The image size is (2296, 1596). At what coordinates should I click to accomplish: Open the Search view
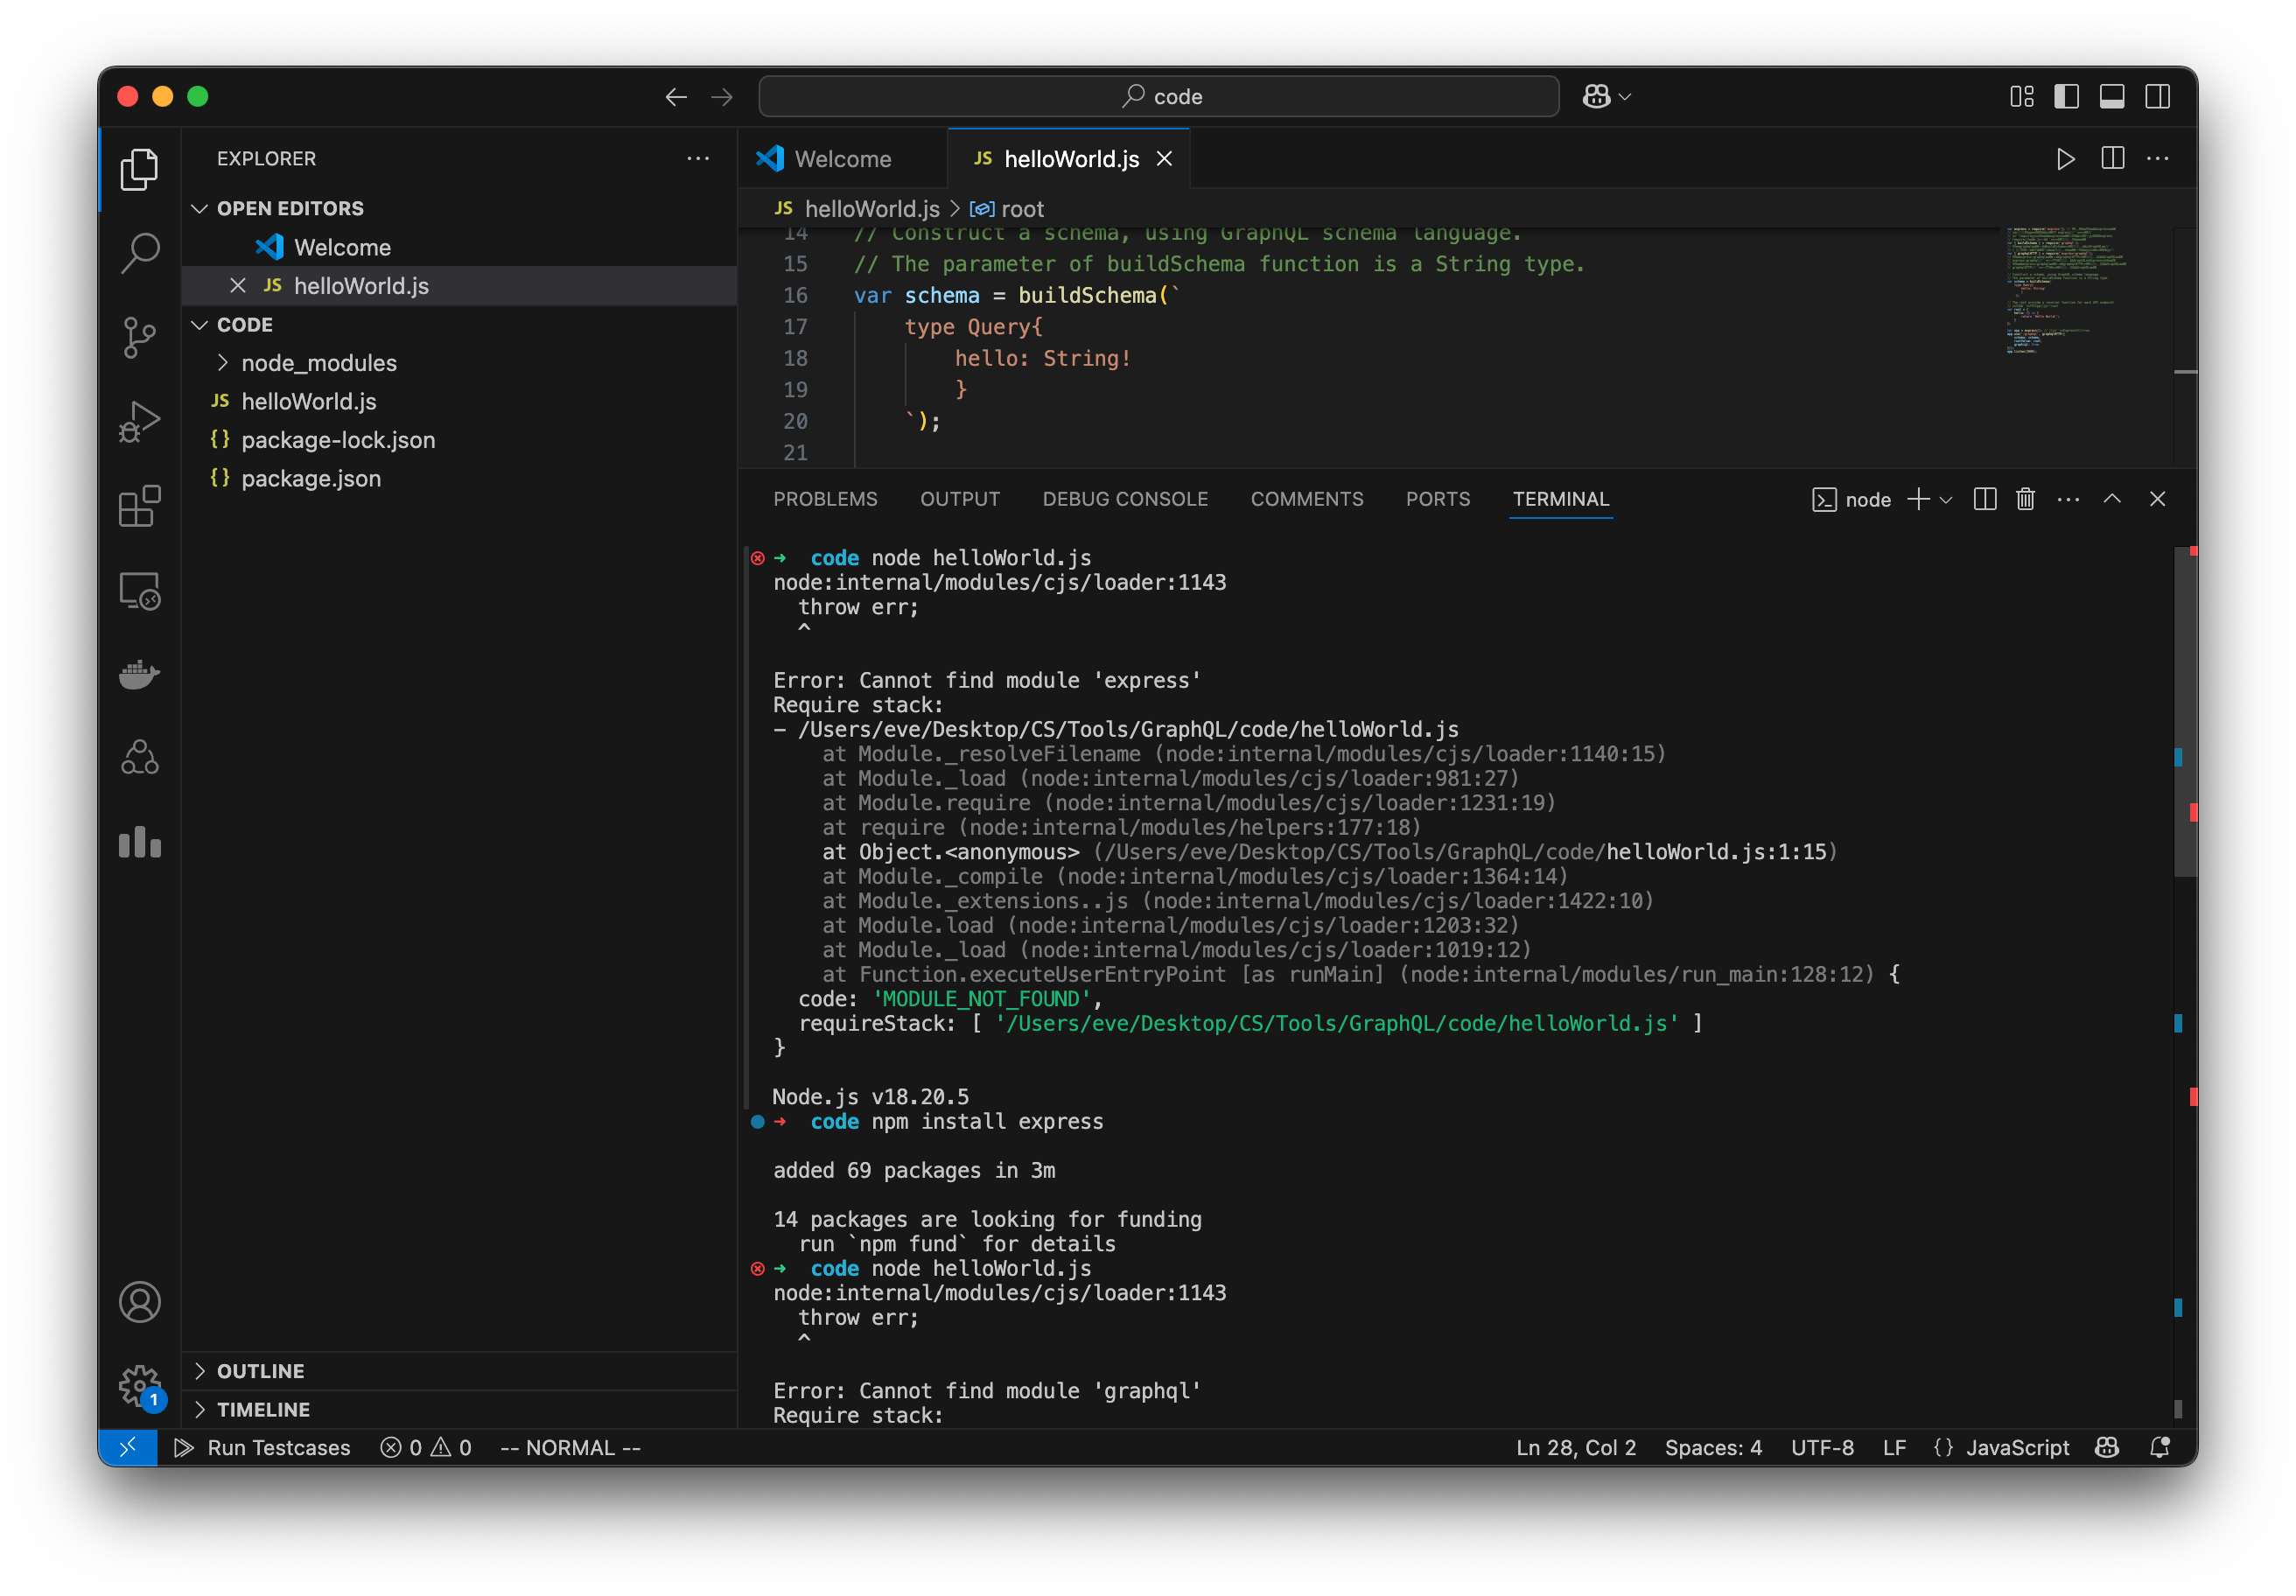139,253
